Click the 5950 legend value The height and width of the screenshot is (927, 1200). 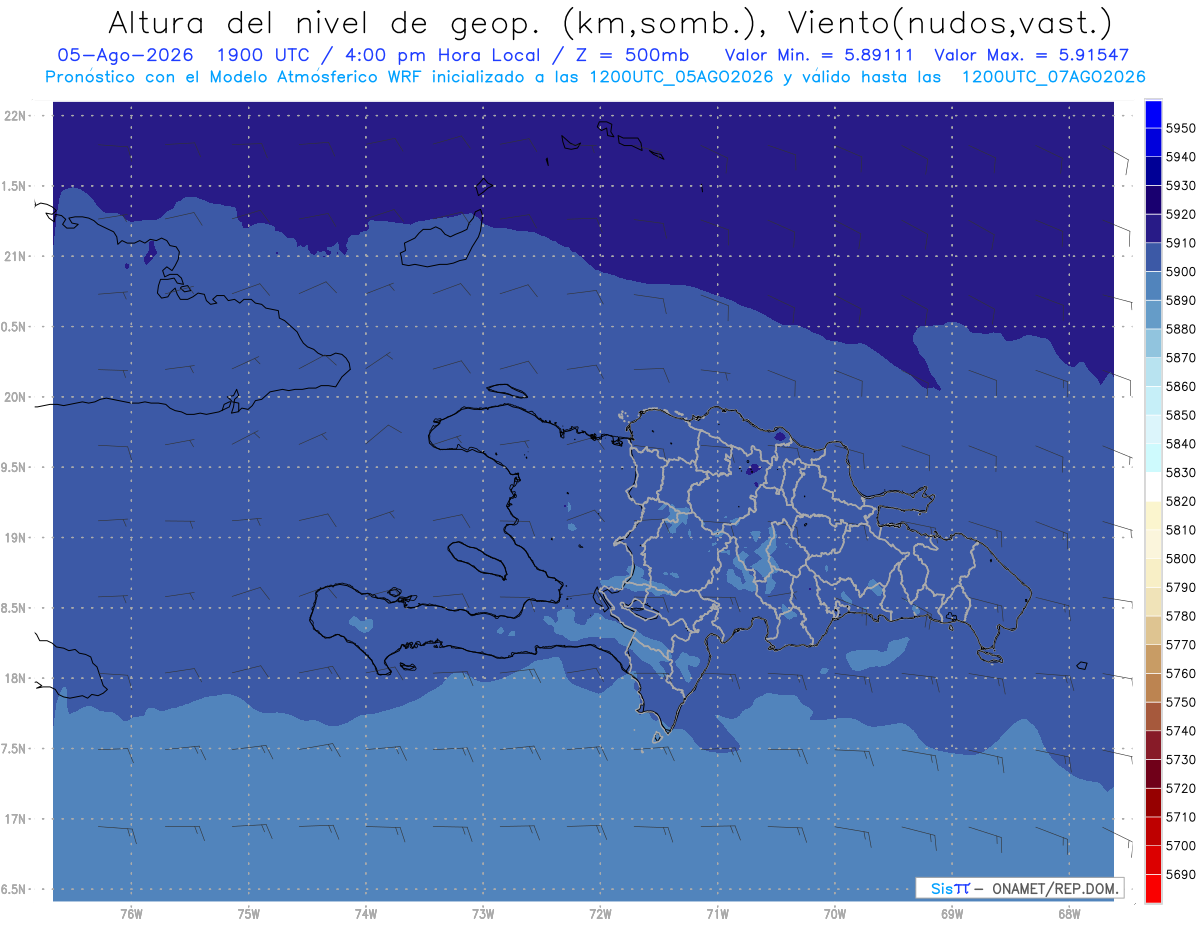pyautogui.click(x=1181, y=128)
